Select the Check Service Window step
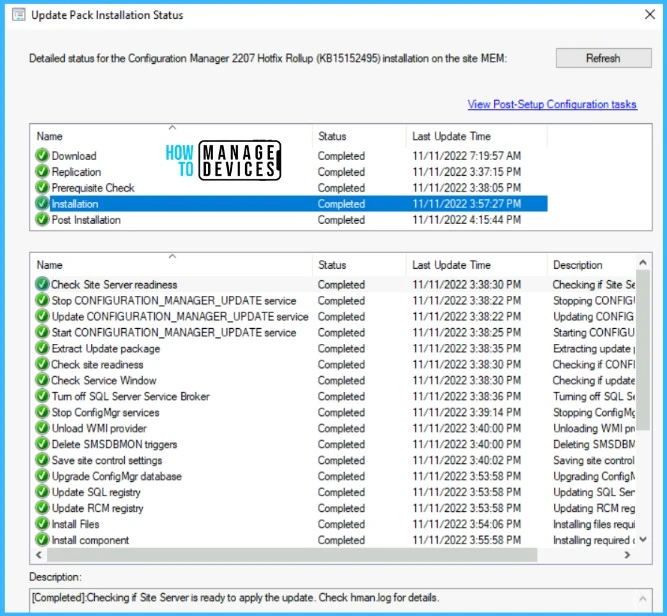This screenshot has width=667, height=616. 335,380
